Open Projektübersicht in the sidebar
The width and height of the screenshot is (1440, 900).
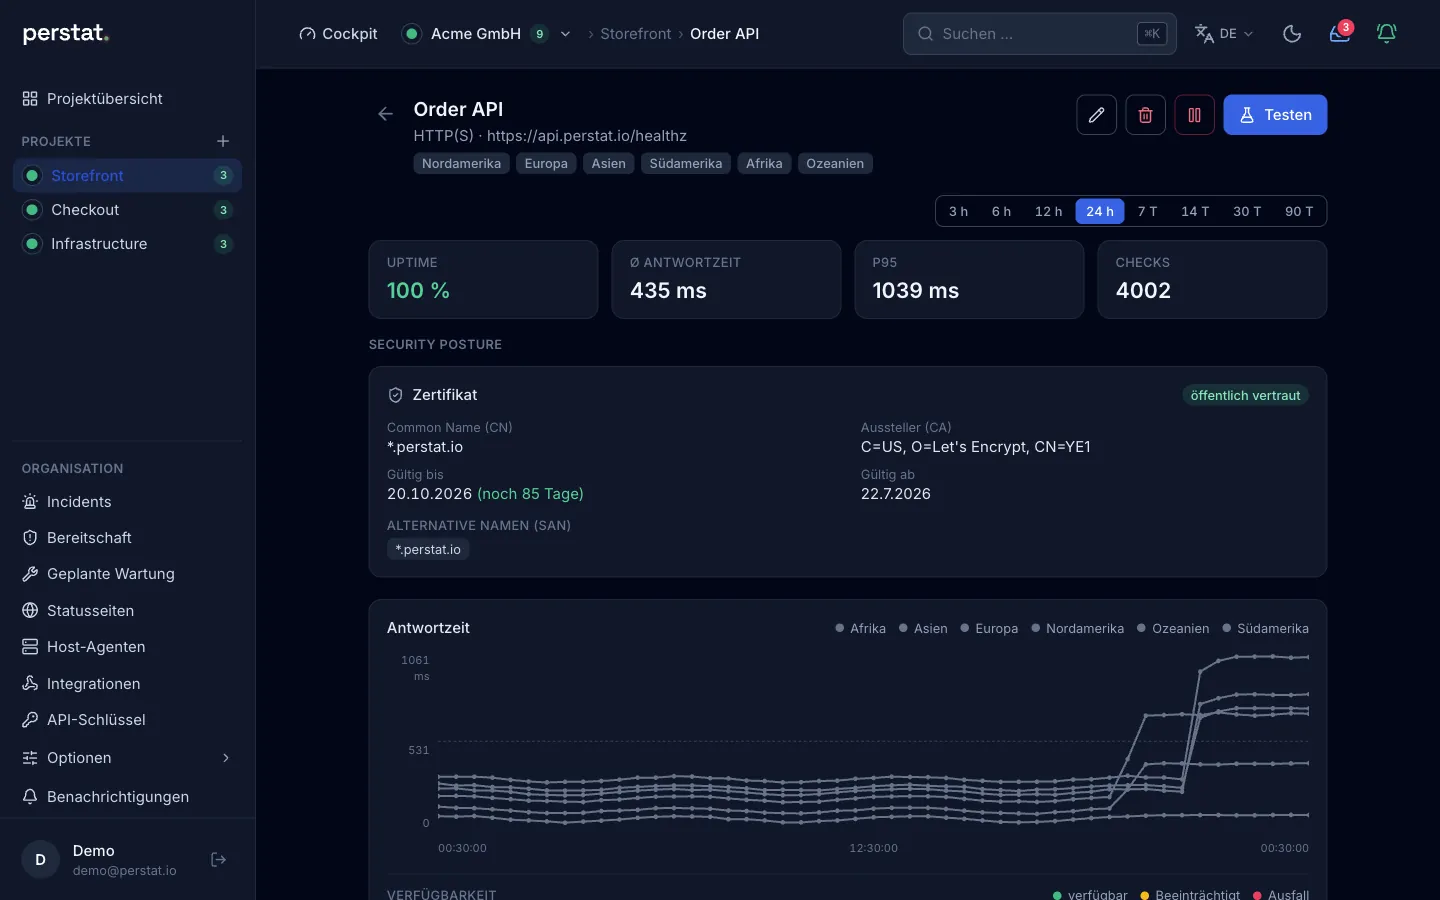pos(127,99)
